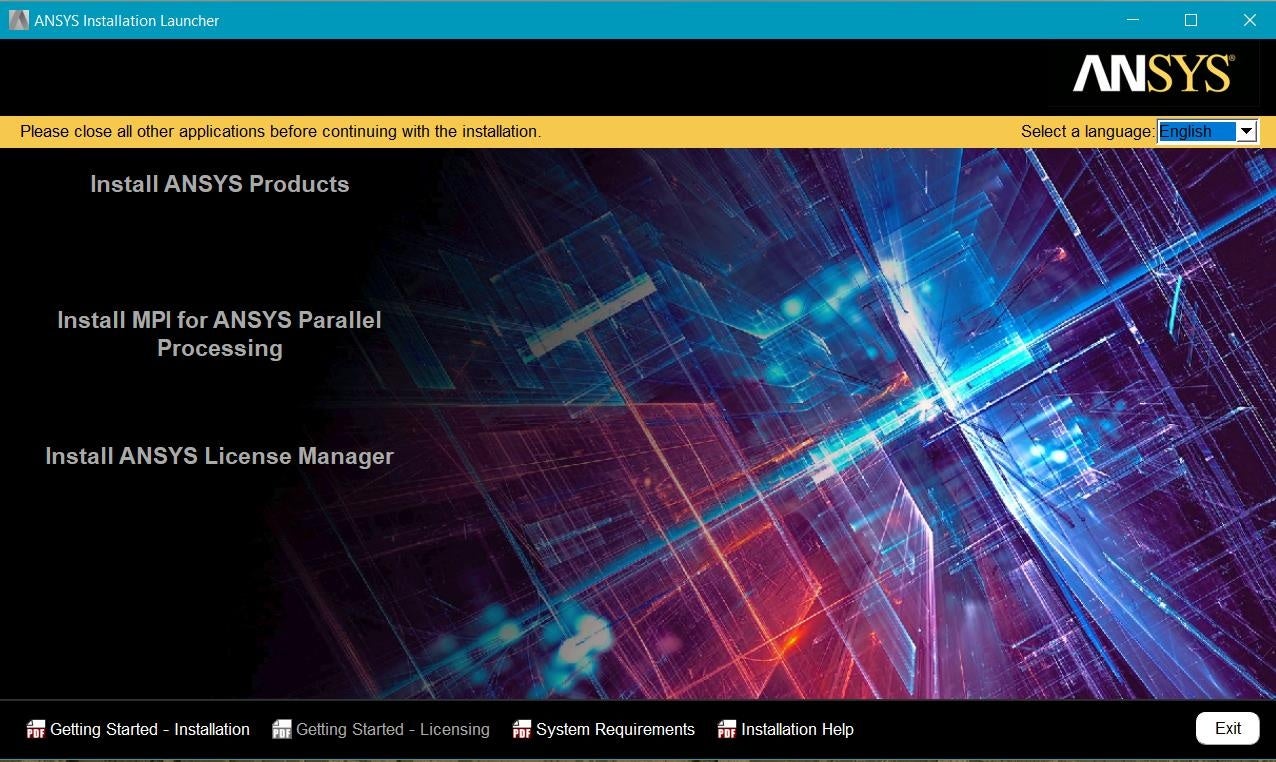
Task: Click PDF icon for Installation Help
Action: [x=727, y=729]
